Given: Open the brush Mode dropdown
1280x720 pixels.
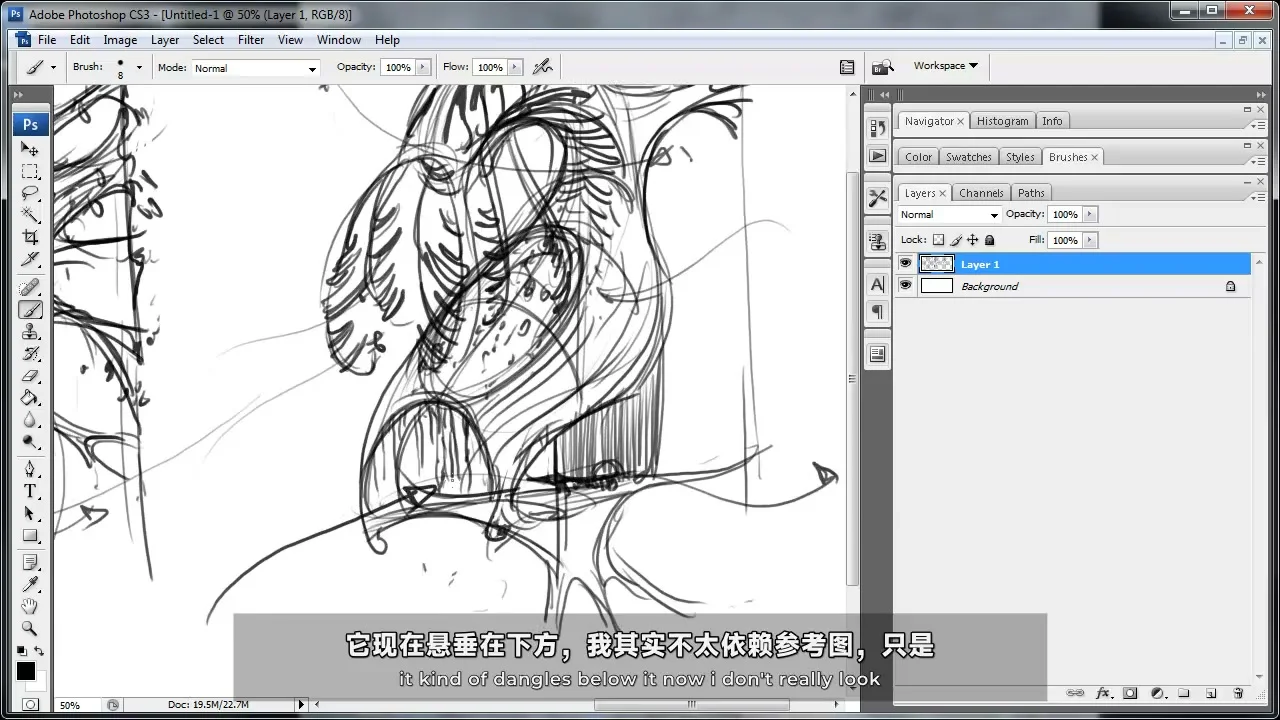Looking at the screenshot, I should [x=255, y=68].
